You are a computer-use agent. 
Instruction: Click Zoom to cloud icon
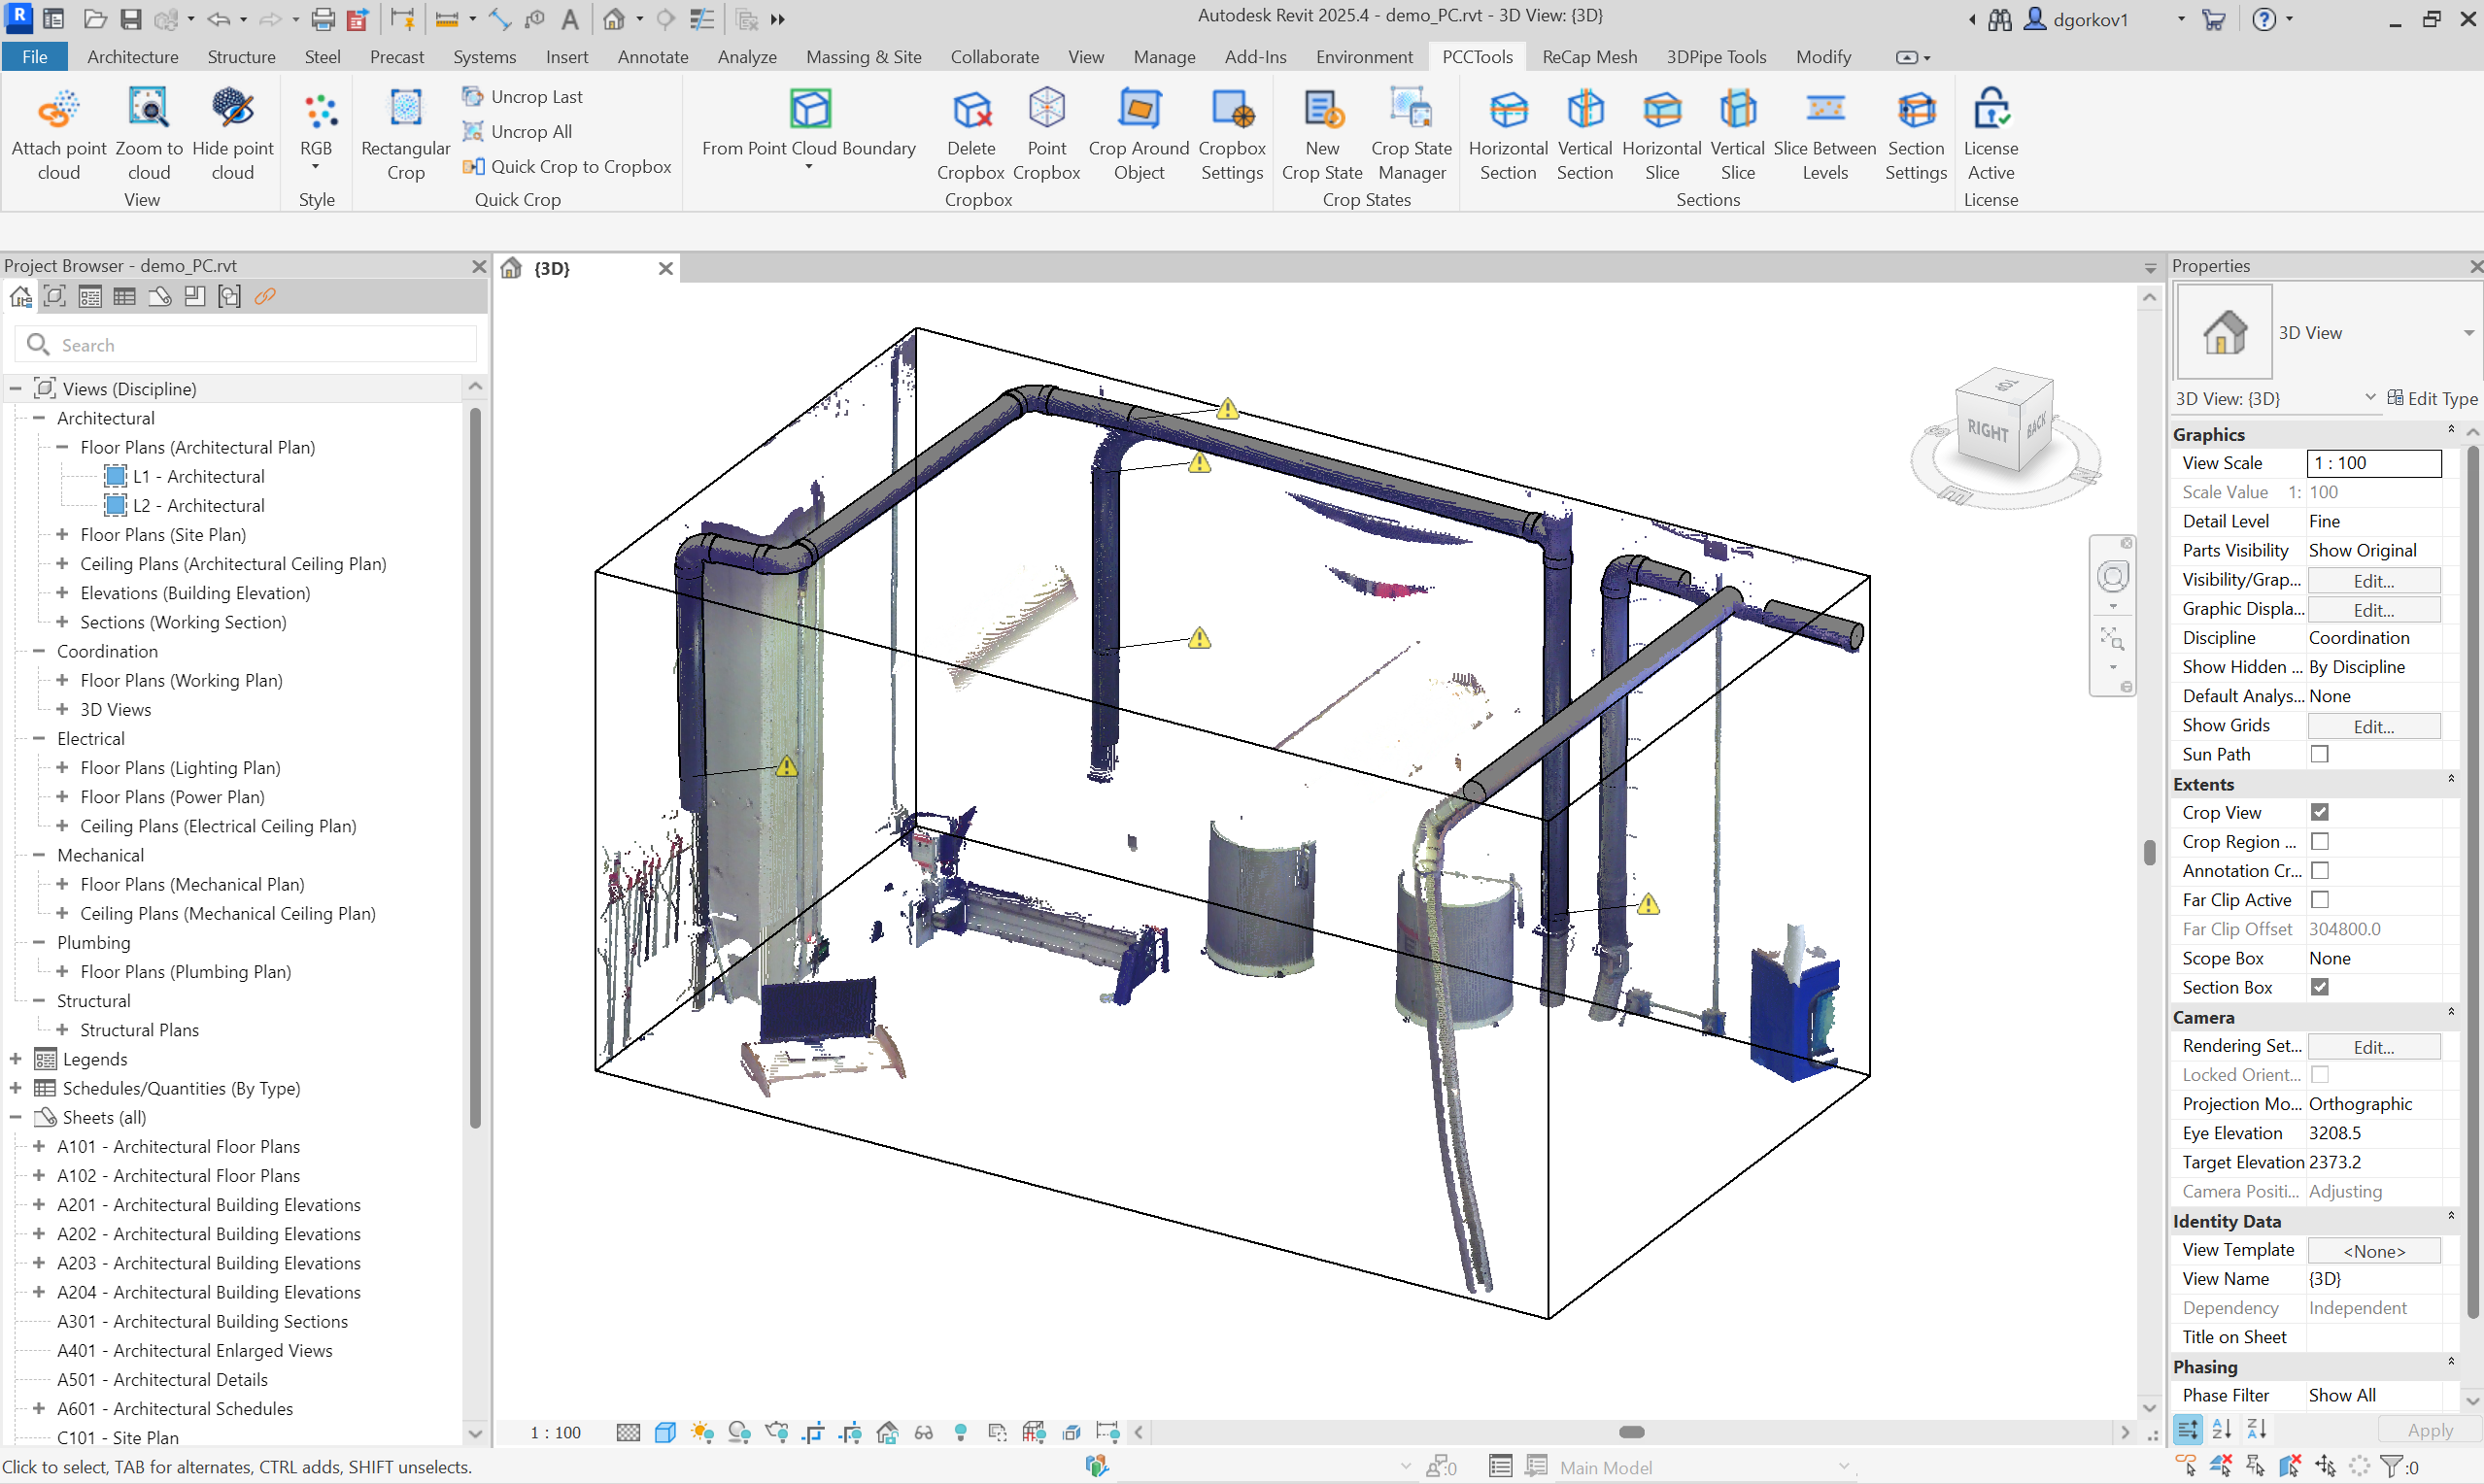149,133
